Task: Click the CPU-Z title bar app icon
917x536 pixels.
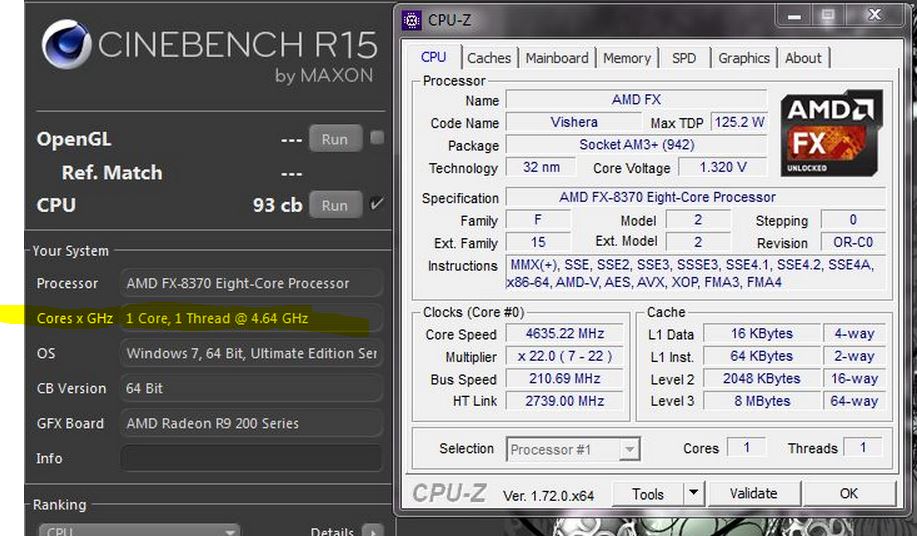Action: (412, 20)
